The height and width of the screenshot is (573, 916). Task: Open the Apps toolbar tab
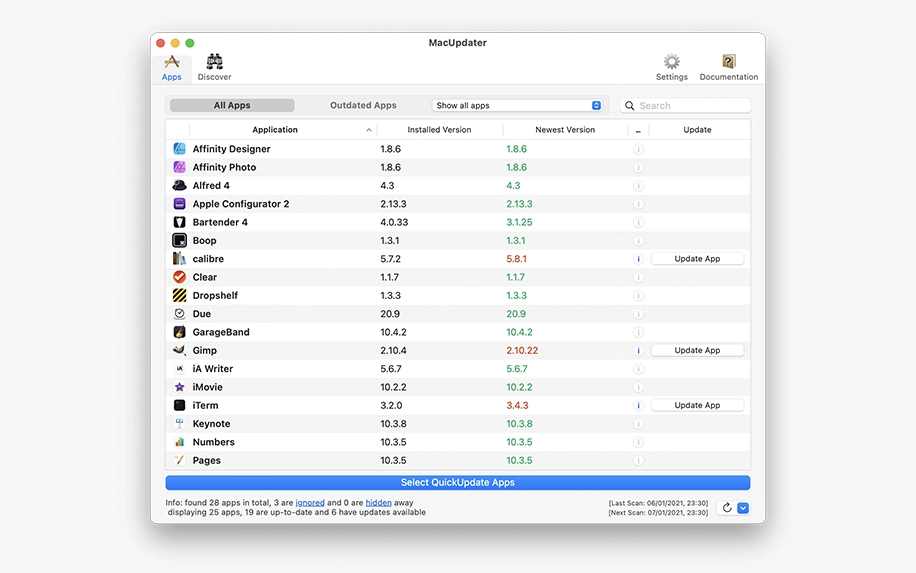172,68
